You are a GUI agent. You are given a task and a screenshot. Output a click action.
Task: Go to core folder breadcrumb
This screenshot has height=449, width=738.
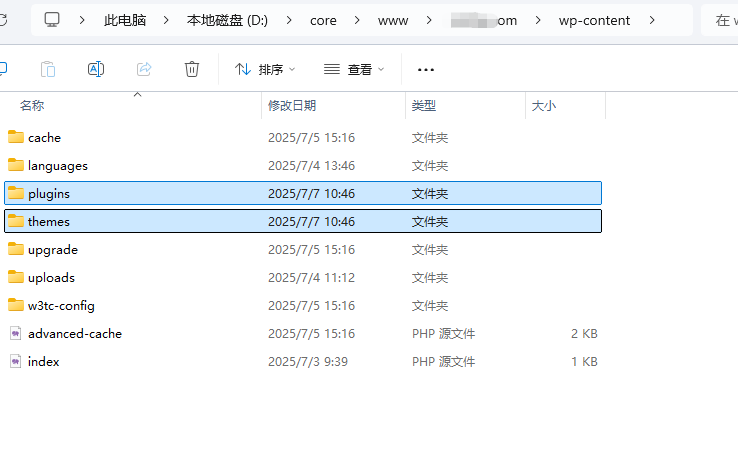(323, 21)
